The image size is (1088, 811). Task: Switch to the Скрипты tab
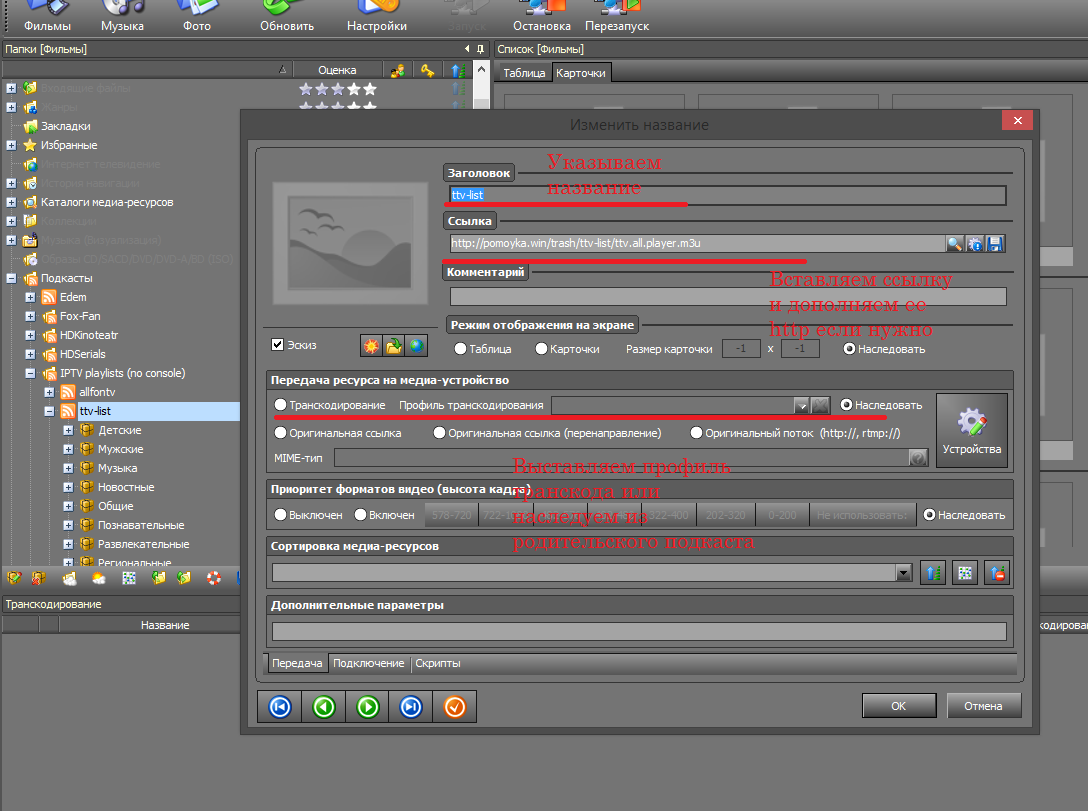pyautogui.click(x=437, y=663)
